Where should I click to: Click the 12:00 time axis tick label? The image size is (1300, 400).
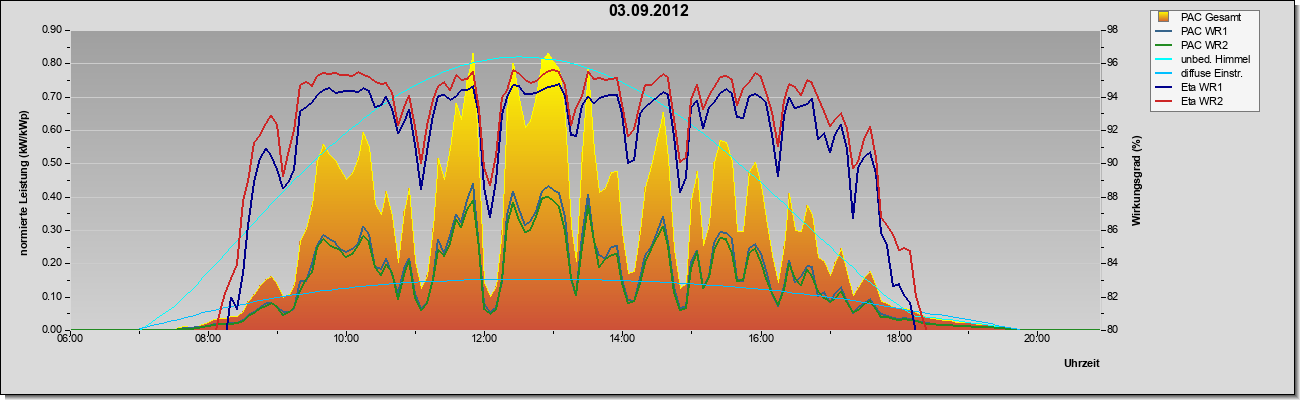(x=484, y=338)
